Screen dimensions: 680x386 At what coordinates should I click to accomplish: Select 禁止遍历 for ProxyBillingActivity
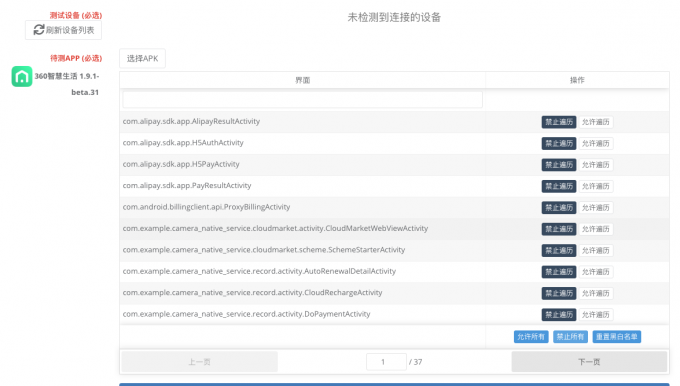(559, 207)
